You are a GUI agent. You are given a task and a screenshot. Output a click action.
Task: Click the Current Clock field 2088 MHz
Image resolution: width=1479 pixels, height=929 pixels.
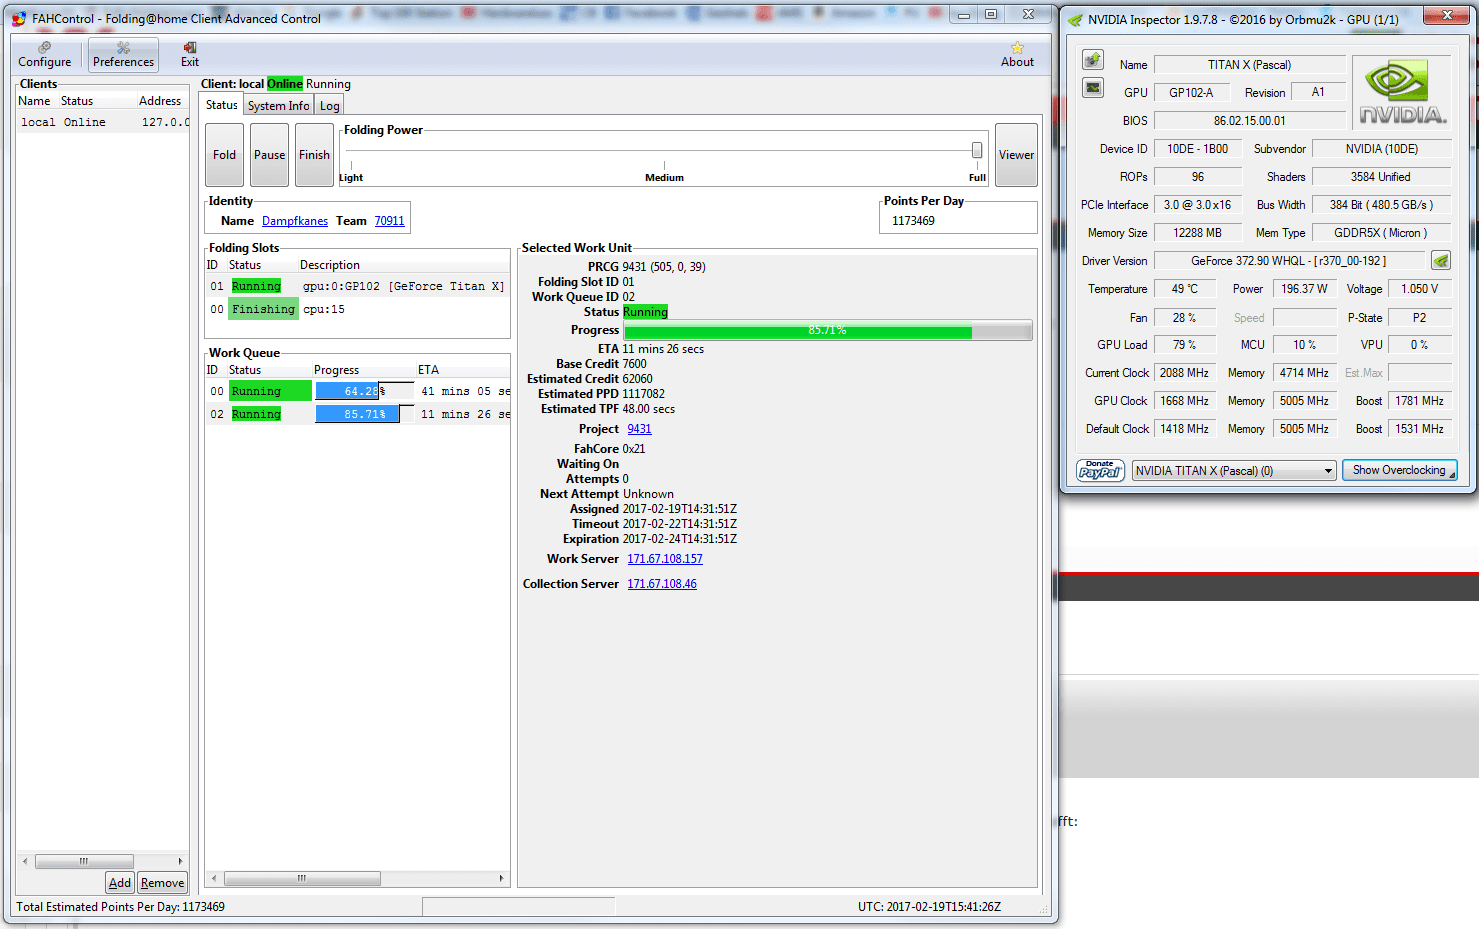(1184, 373)
